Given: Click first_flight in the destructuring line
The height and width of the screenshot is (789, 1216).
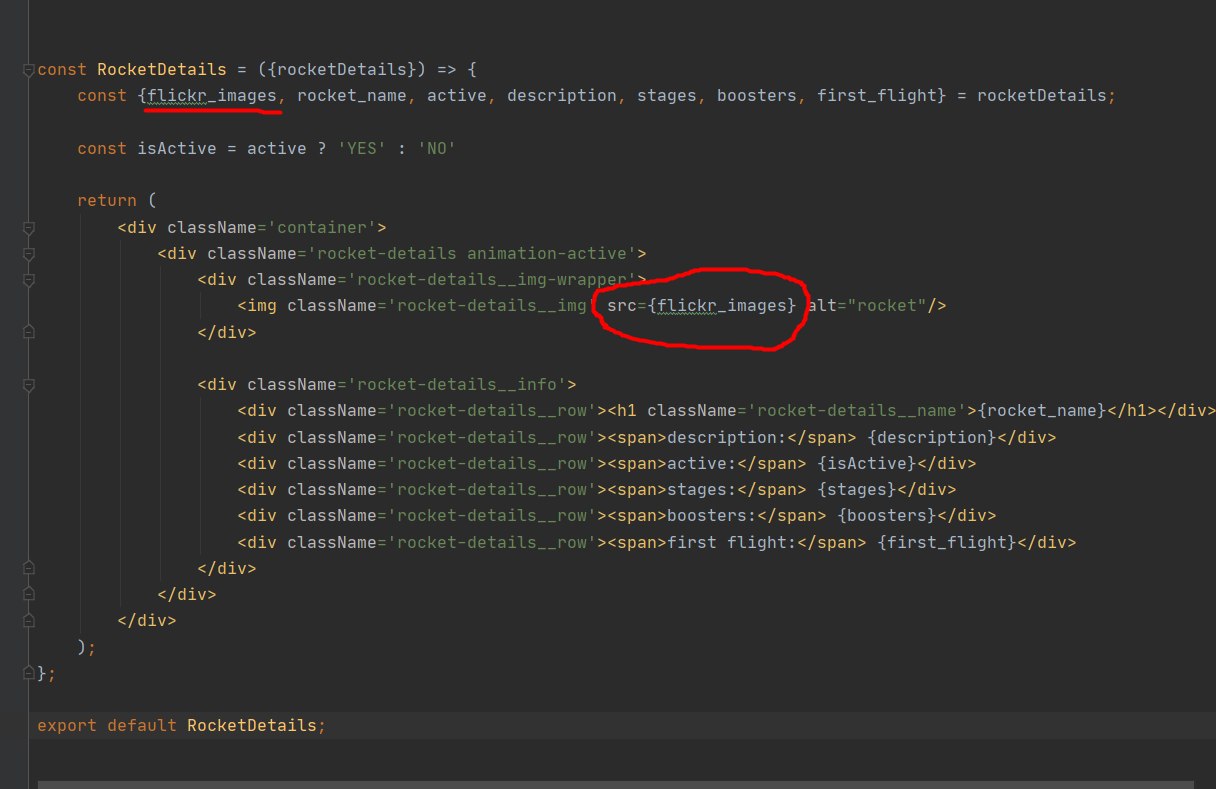Looking at the screenshot, I should point(876,96).
